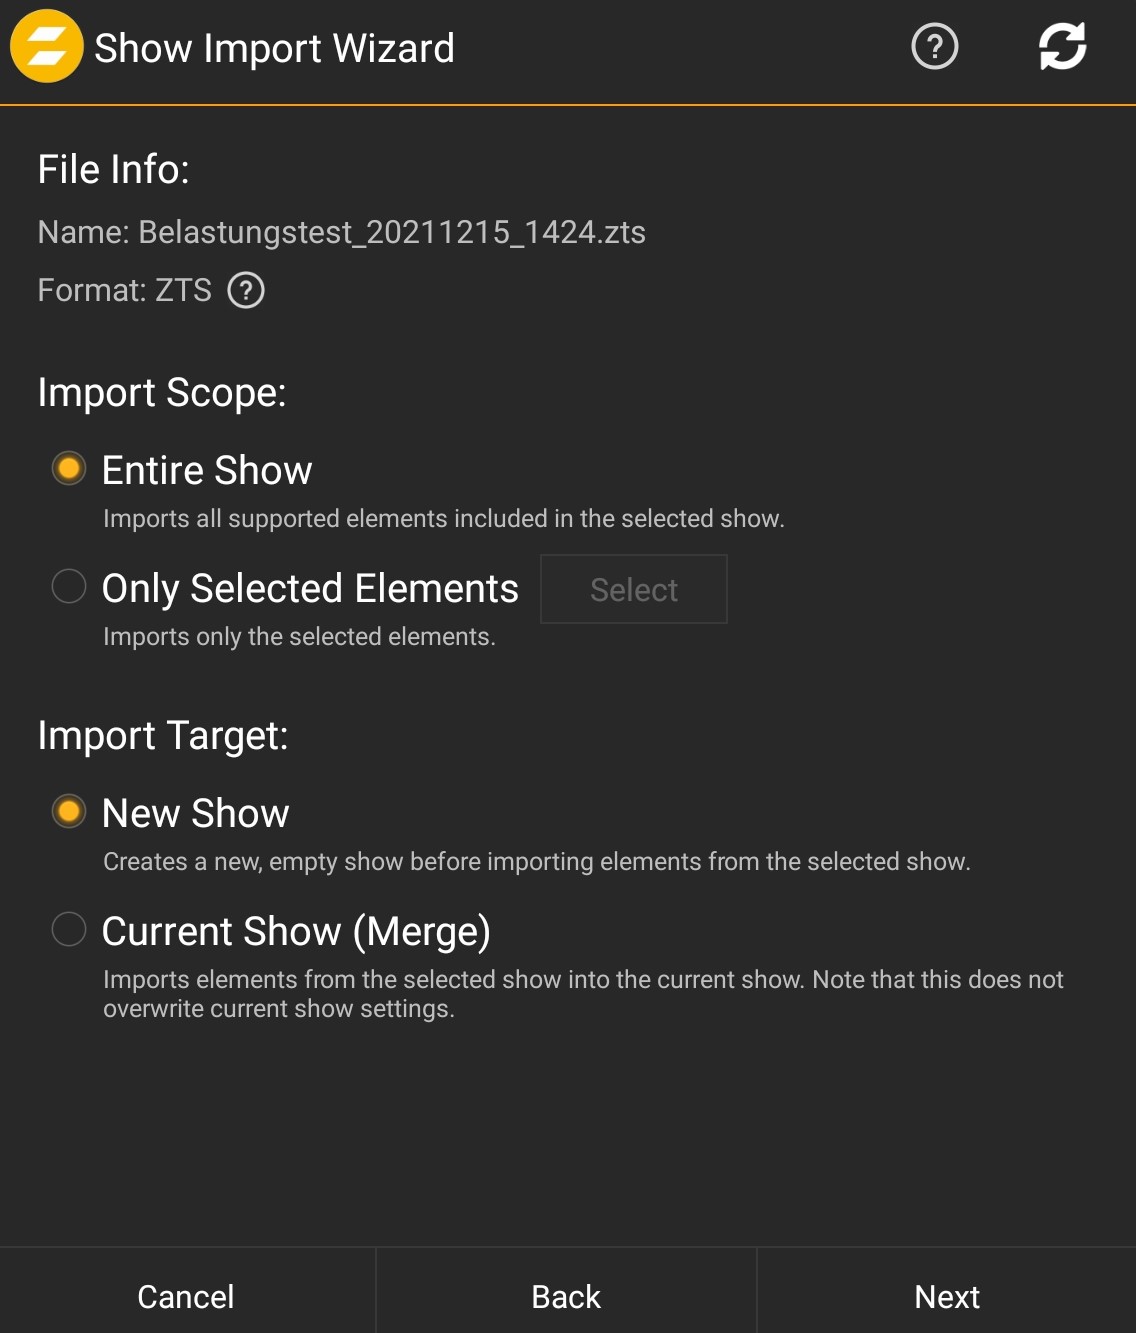The image size is (1136, 1333).
Task: Select Current Show (Merge) target
Action: (69, 929)
